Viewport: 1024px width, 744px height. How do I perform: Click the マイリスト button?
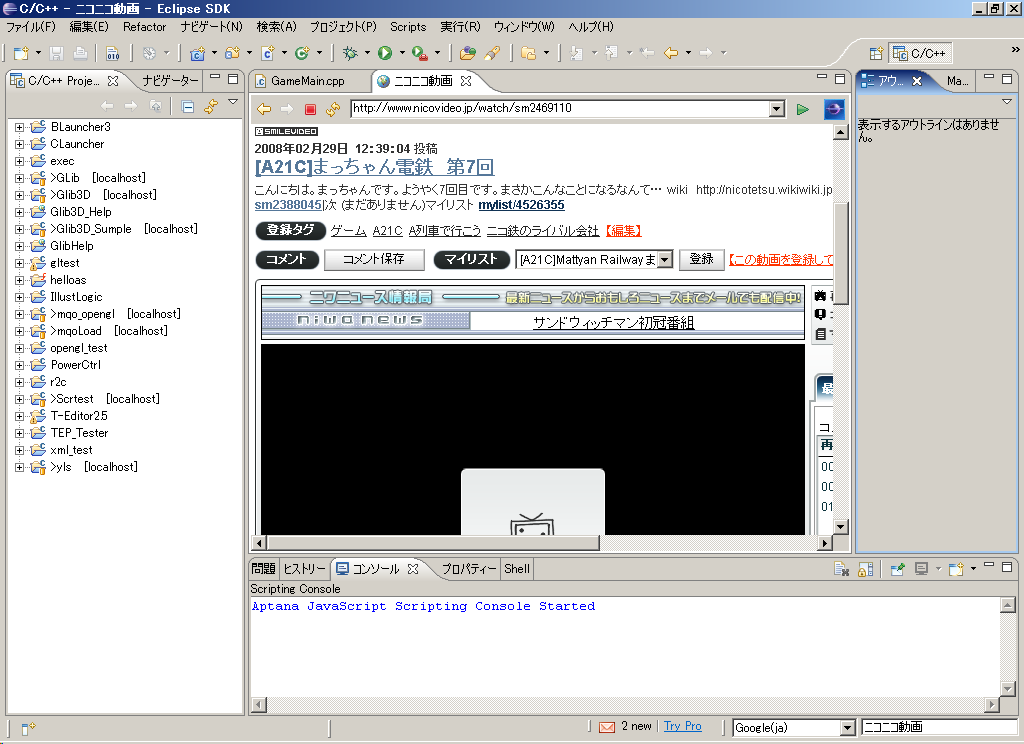point(471,259)
